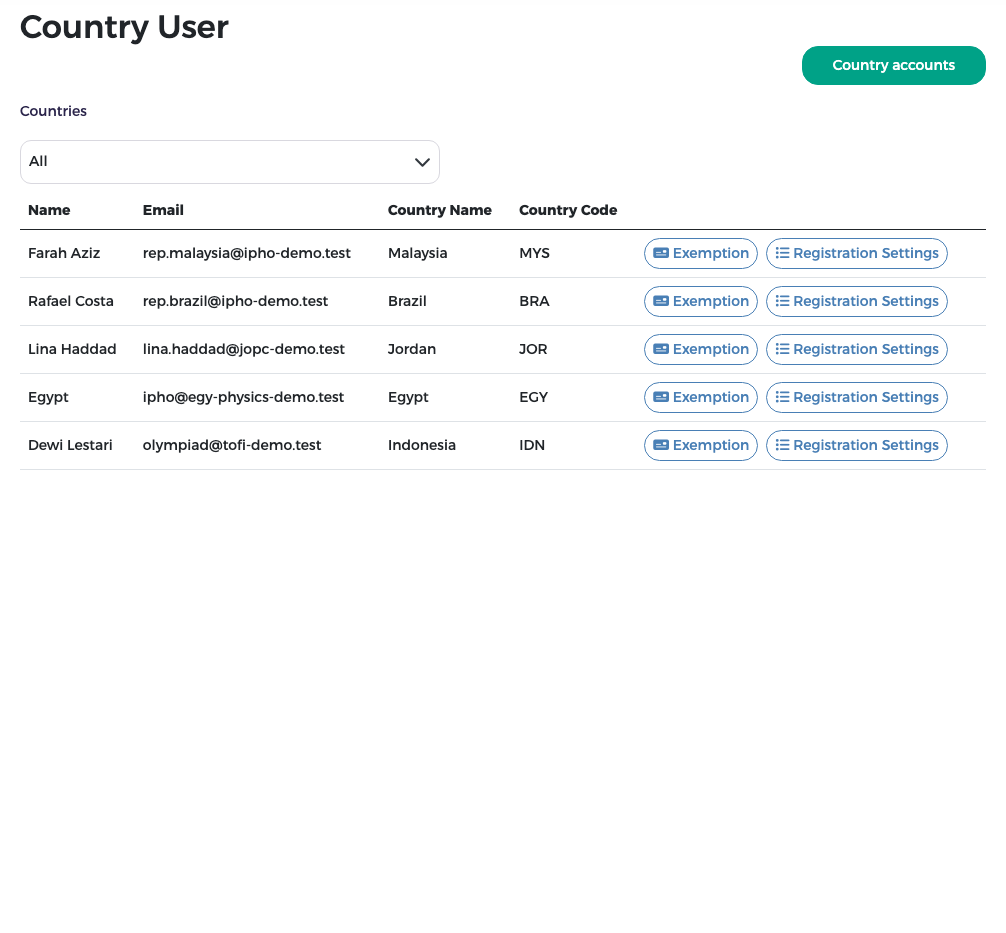Click country code IDN
The image size is (1006, 933).
click(532, 446)
